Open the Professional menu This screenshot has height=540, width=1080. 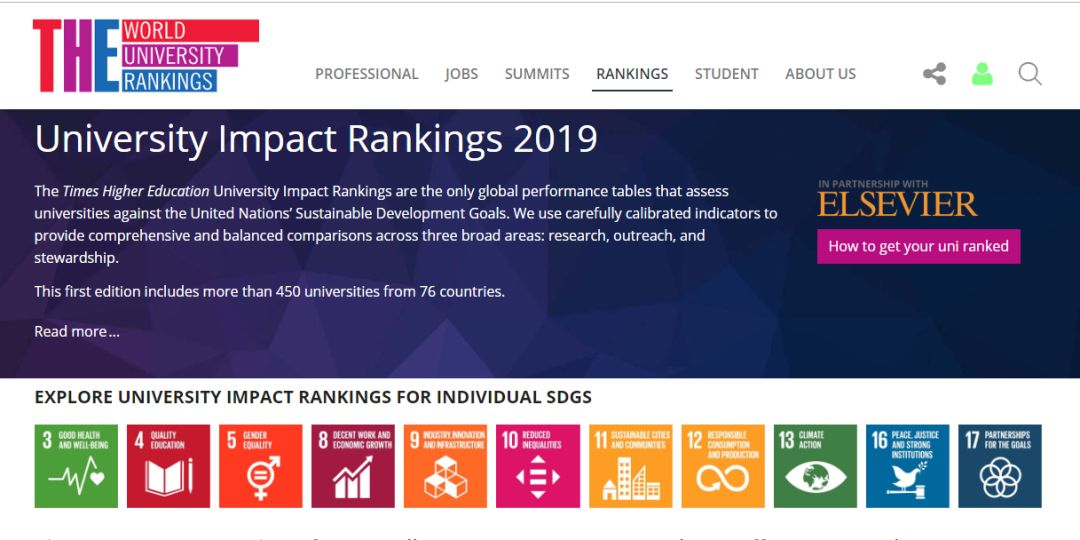pos(367,74)
